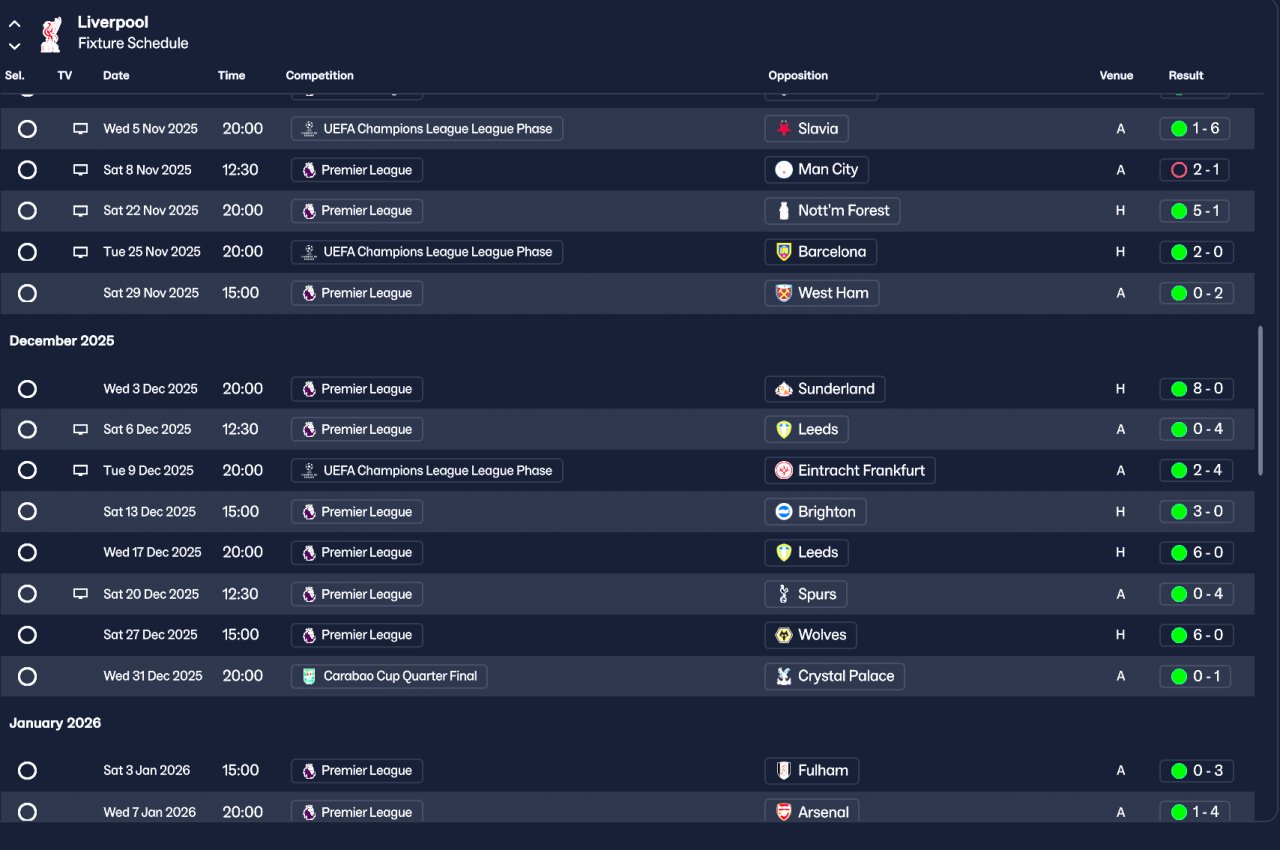This screenshot has width=1280, height=850.
Task: Sort by the Opposition column header
Action: (x=798, y=76)
